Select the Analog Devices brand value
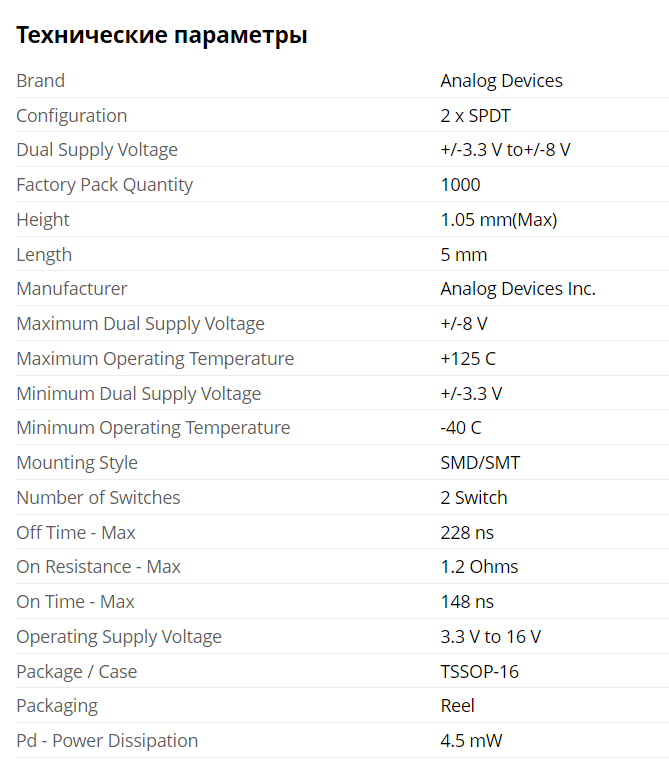 tap(501, 81)
